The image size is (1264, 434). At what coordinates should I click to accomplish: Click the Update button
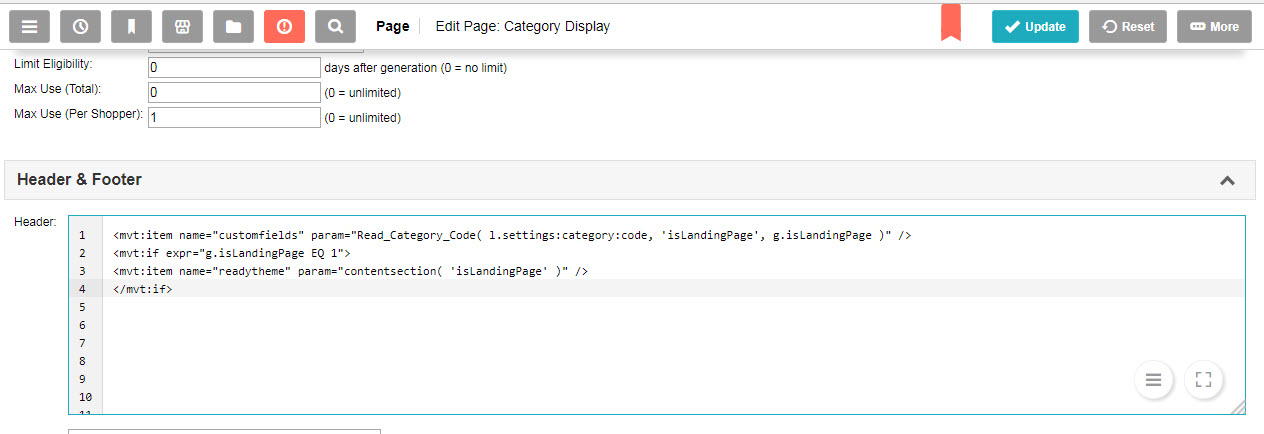(1035, 27)
